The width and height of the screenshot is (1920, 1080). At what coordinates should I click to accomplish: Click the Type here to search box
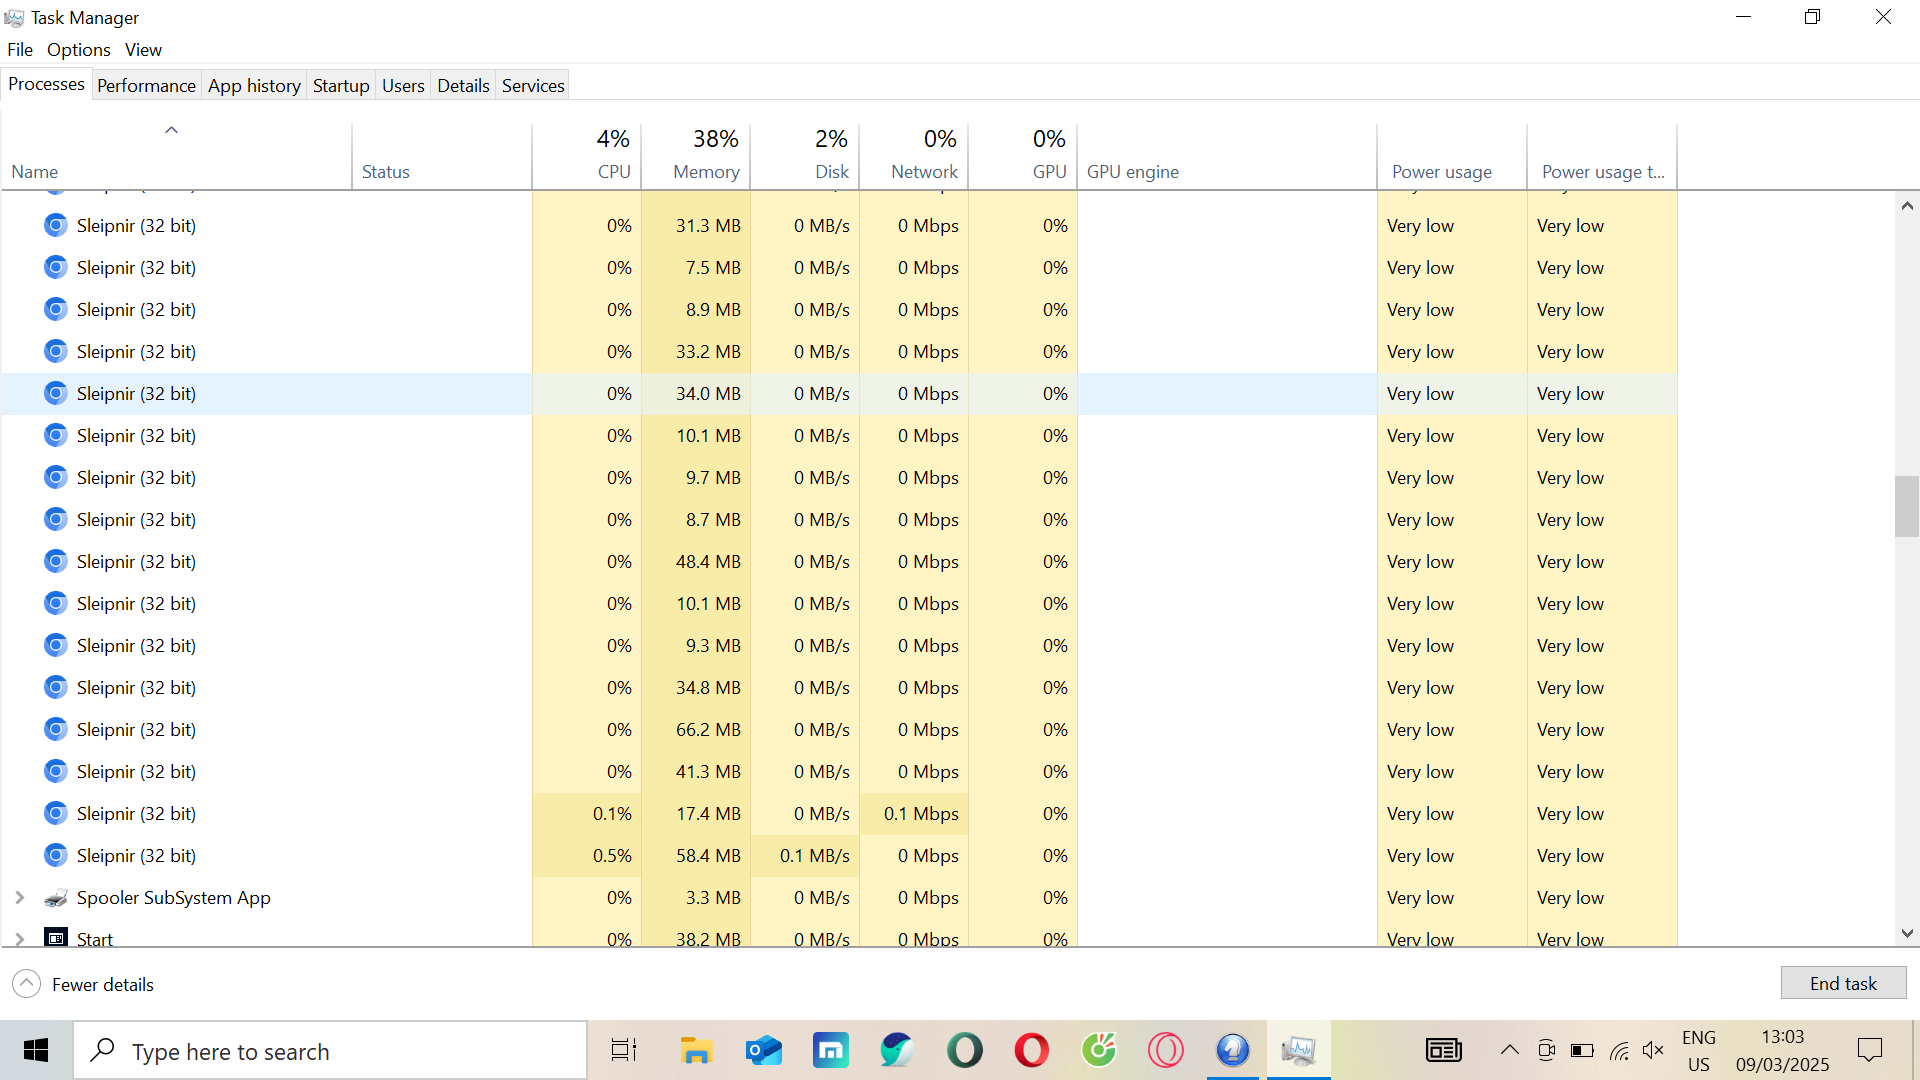[x=330, y=1051]
